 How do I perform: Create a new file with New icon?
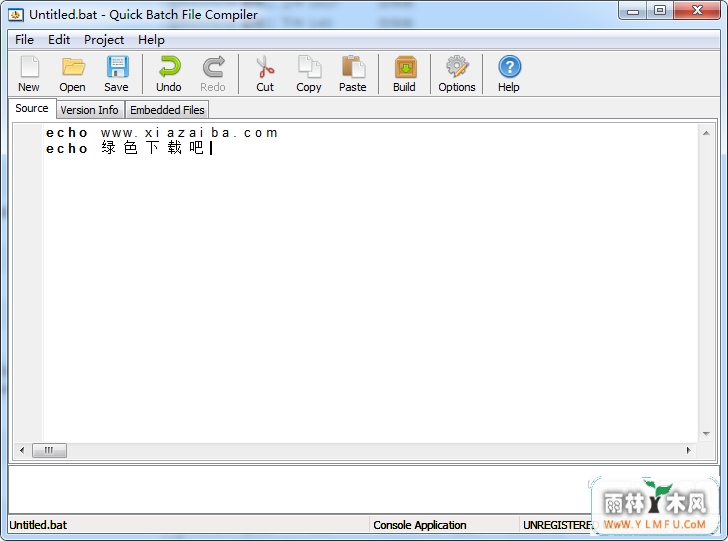(x=29, y=74)
